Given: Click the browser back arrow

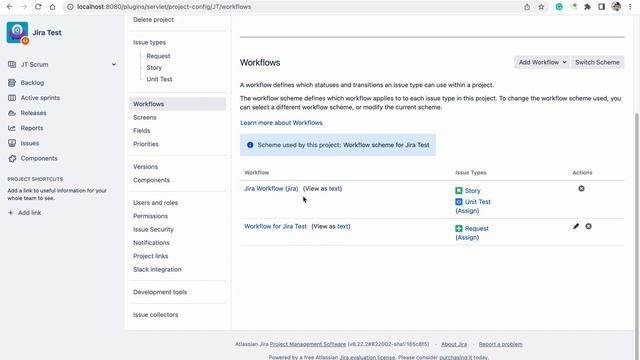Looking at the screenshot, I should coord(9,7).
